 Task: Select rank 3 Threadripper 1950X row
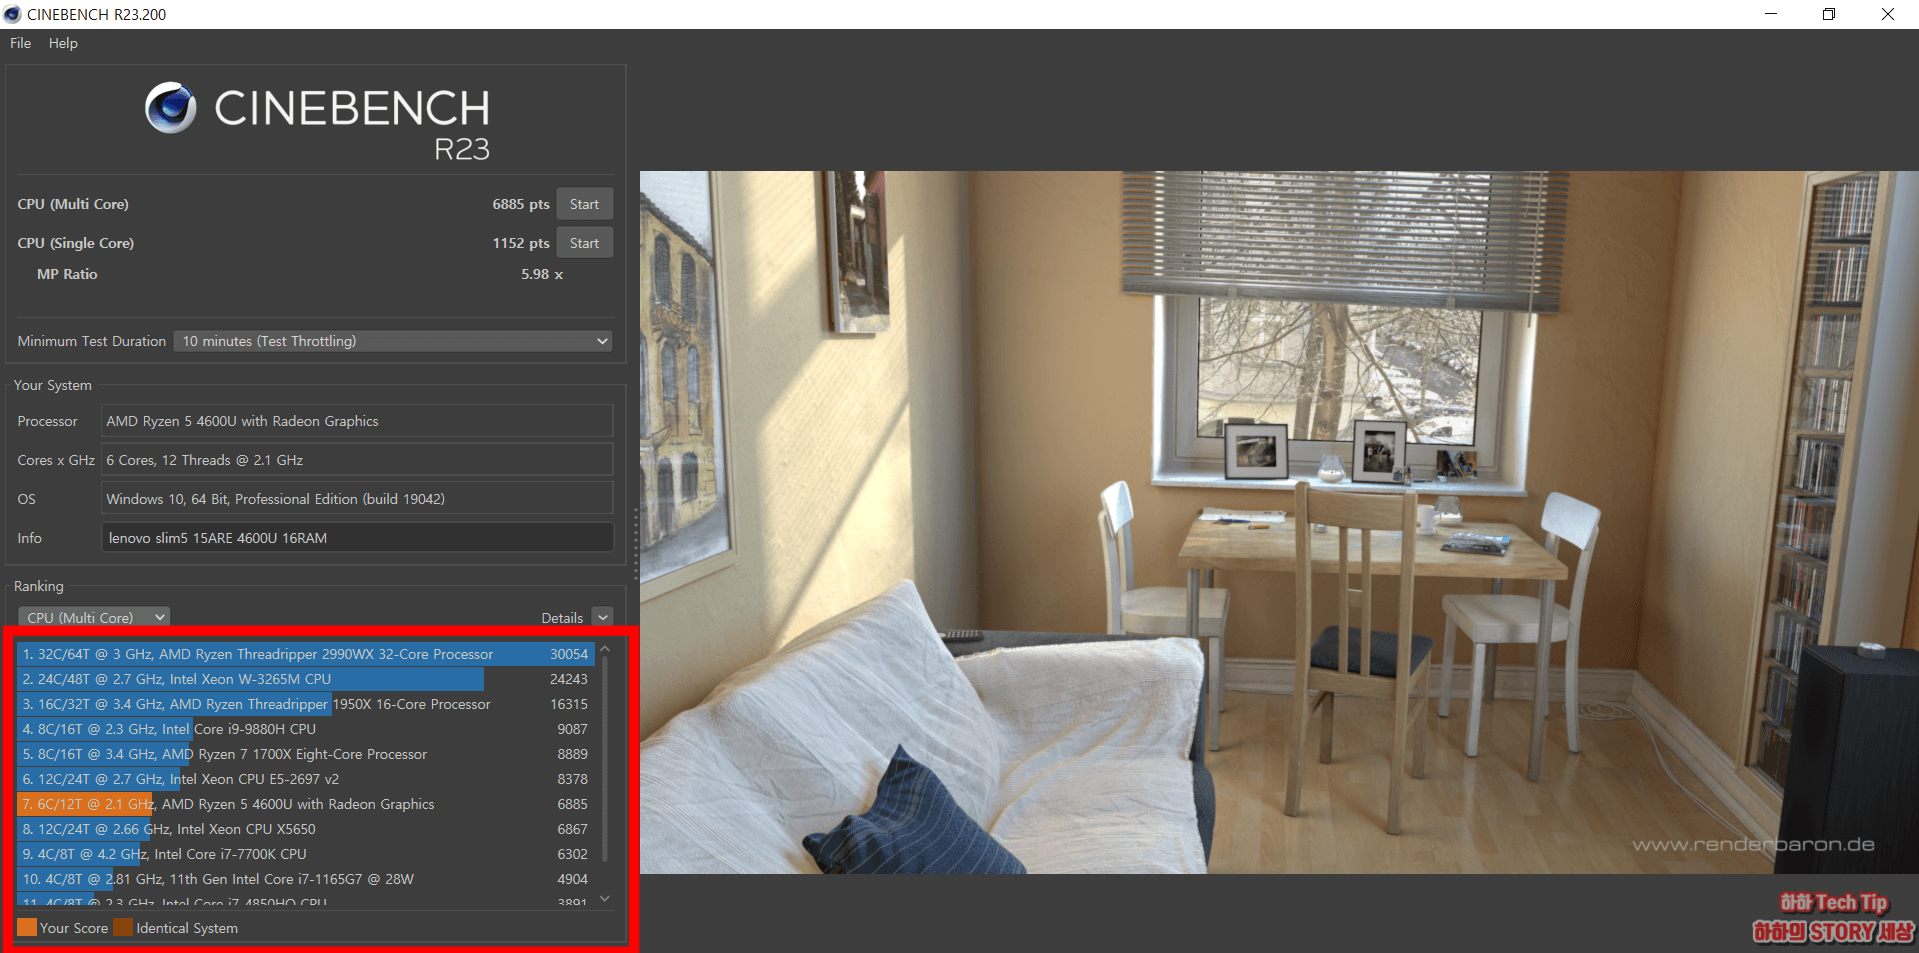click(x=306, y=704)
